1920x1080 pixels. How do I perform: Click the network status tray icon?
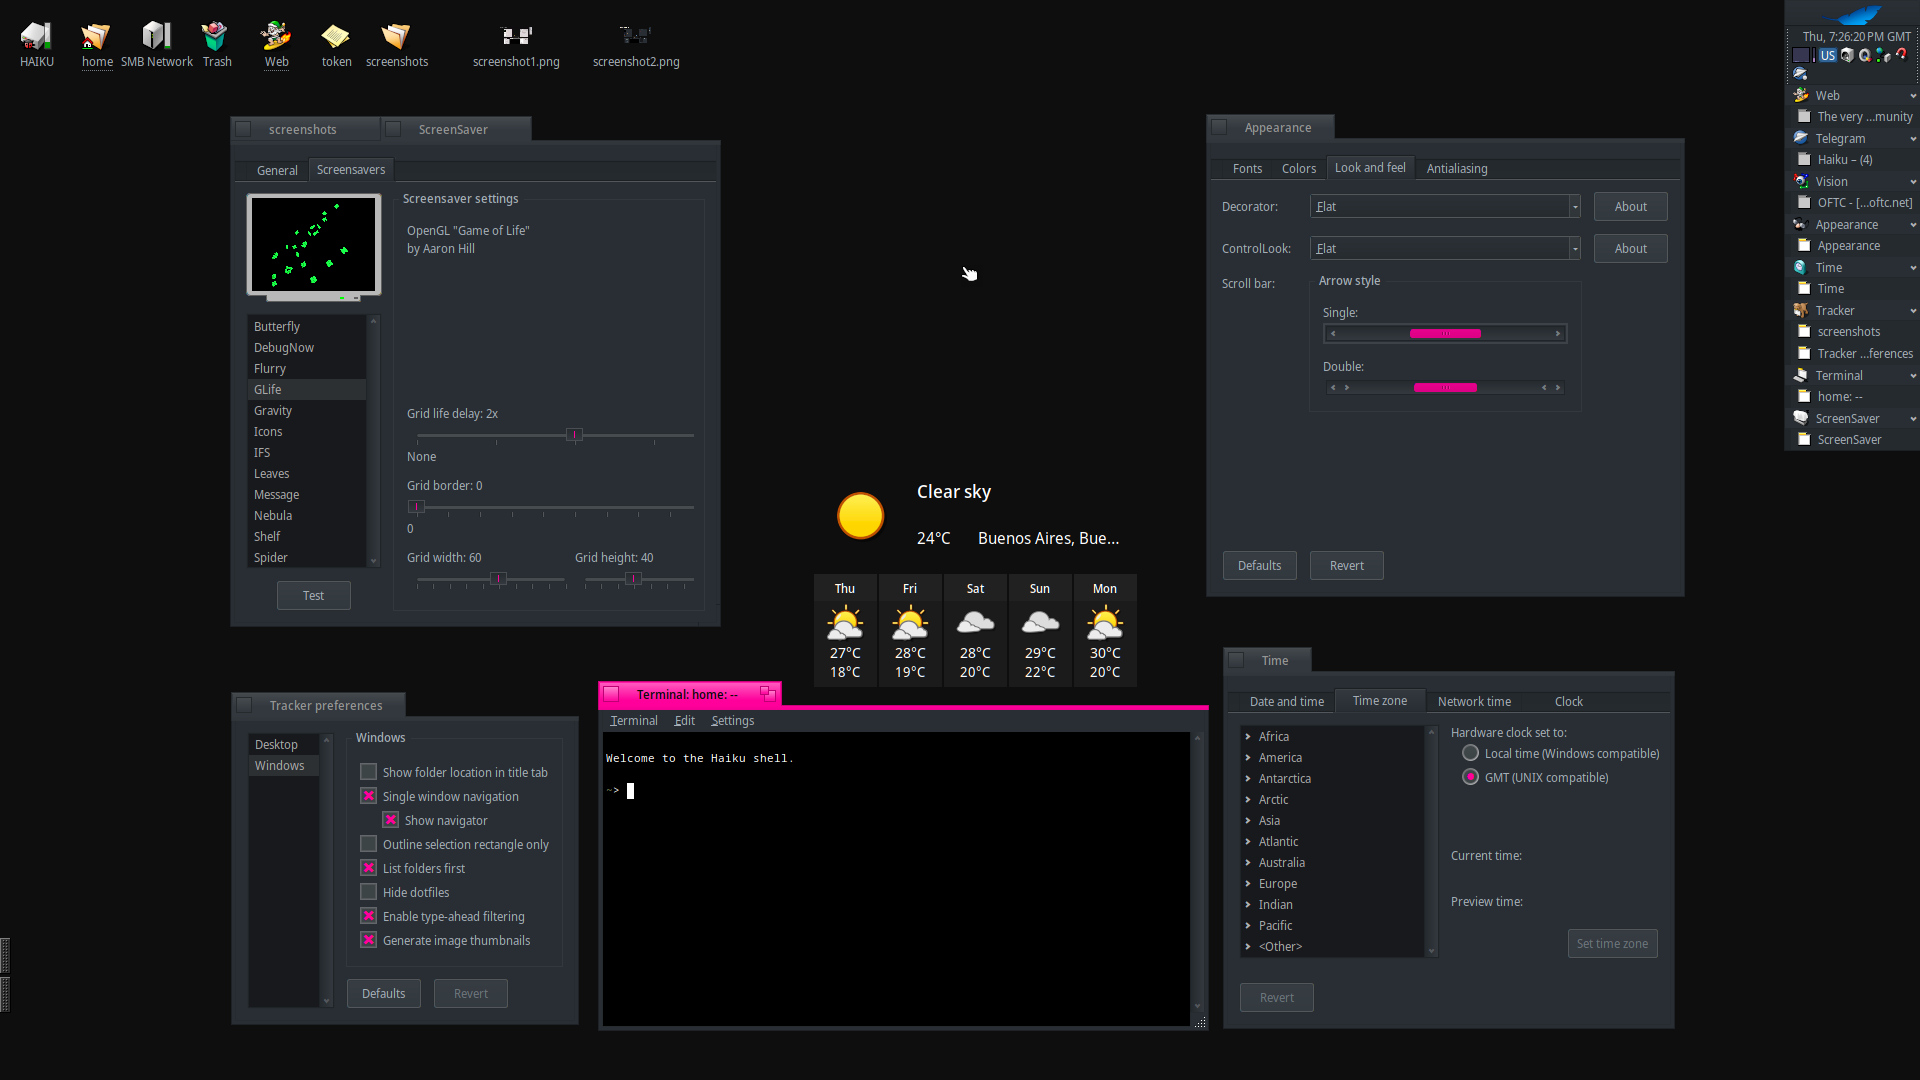point(1883,55)
